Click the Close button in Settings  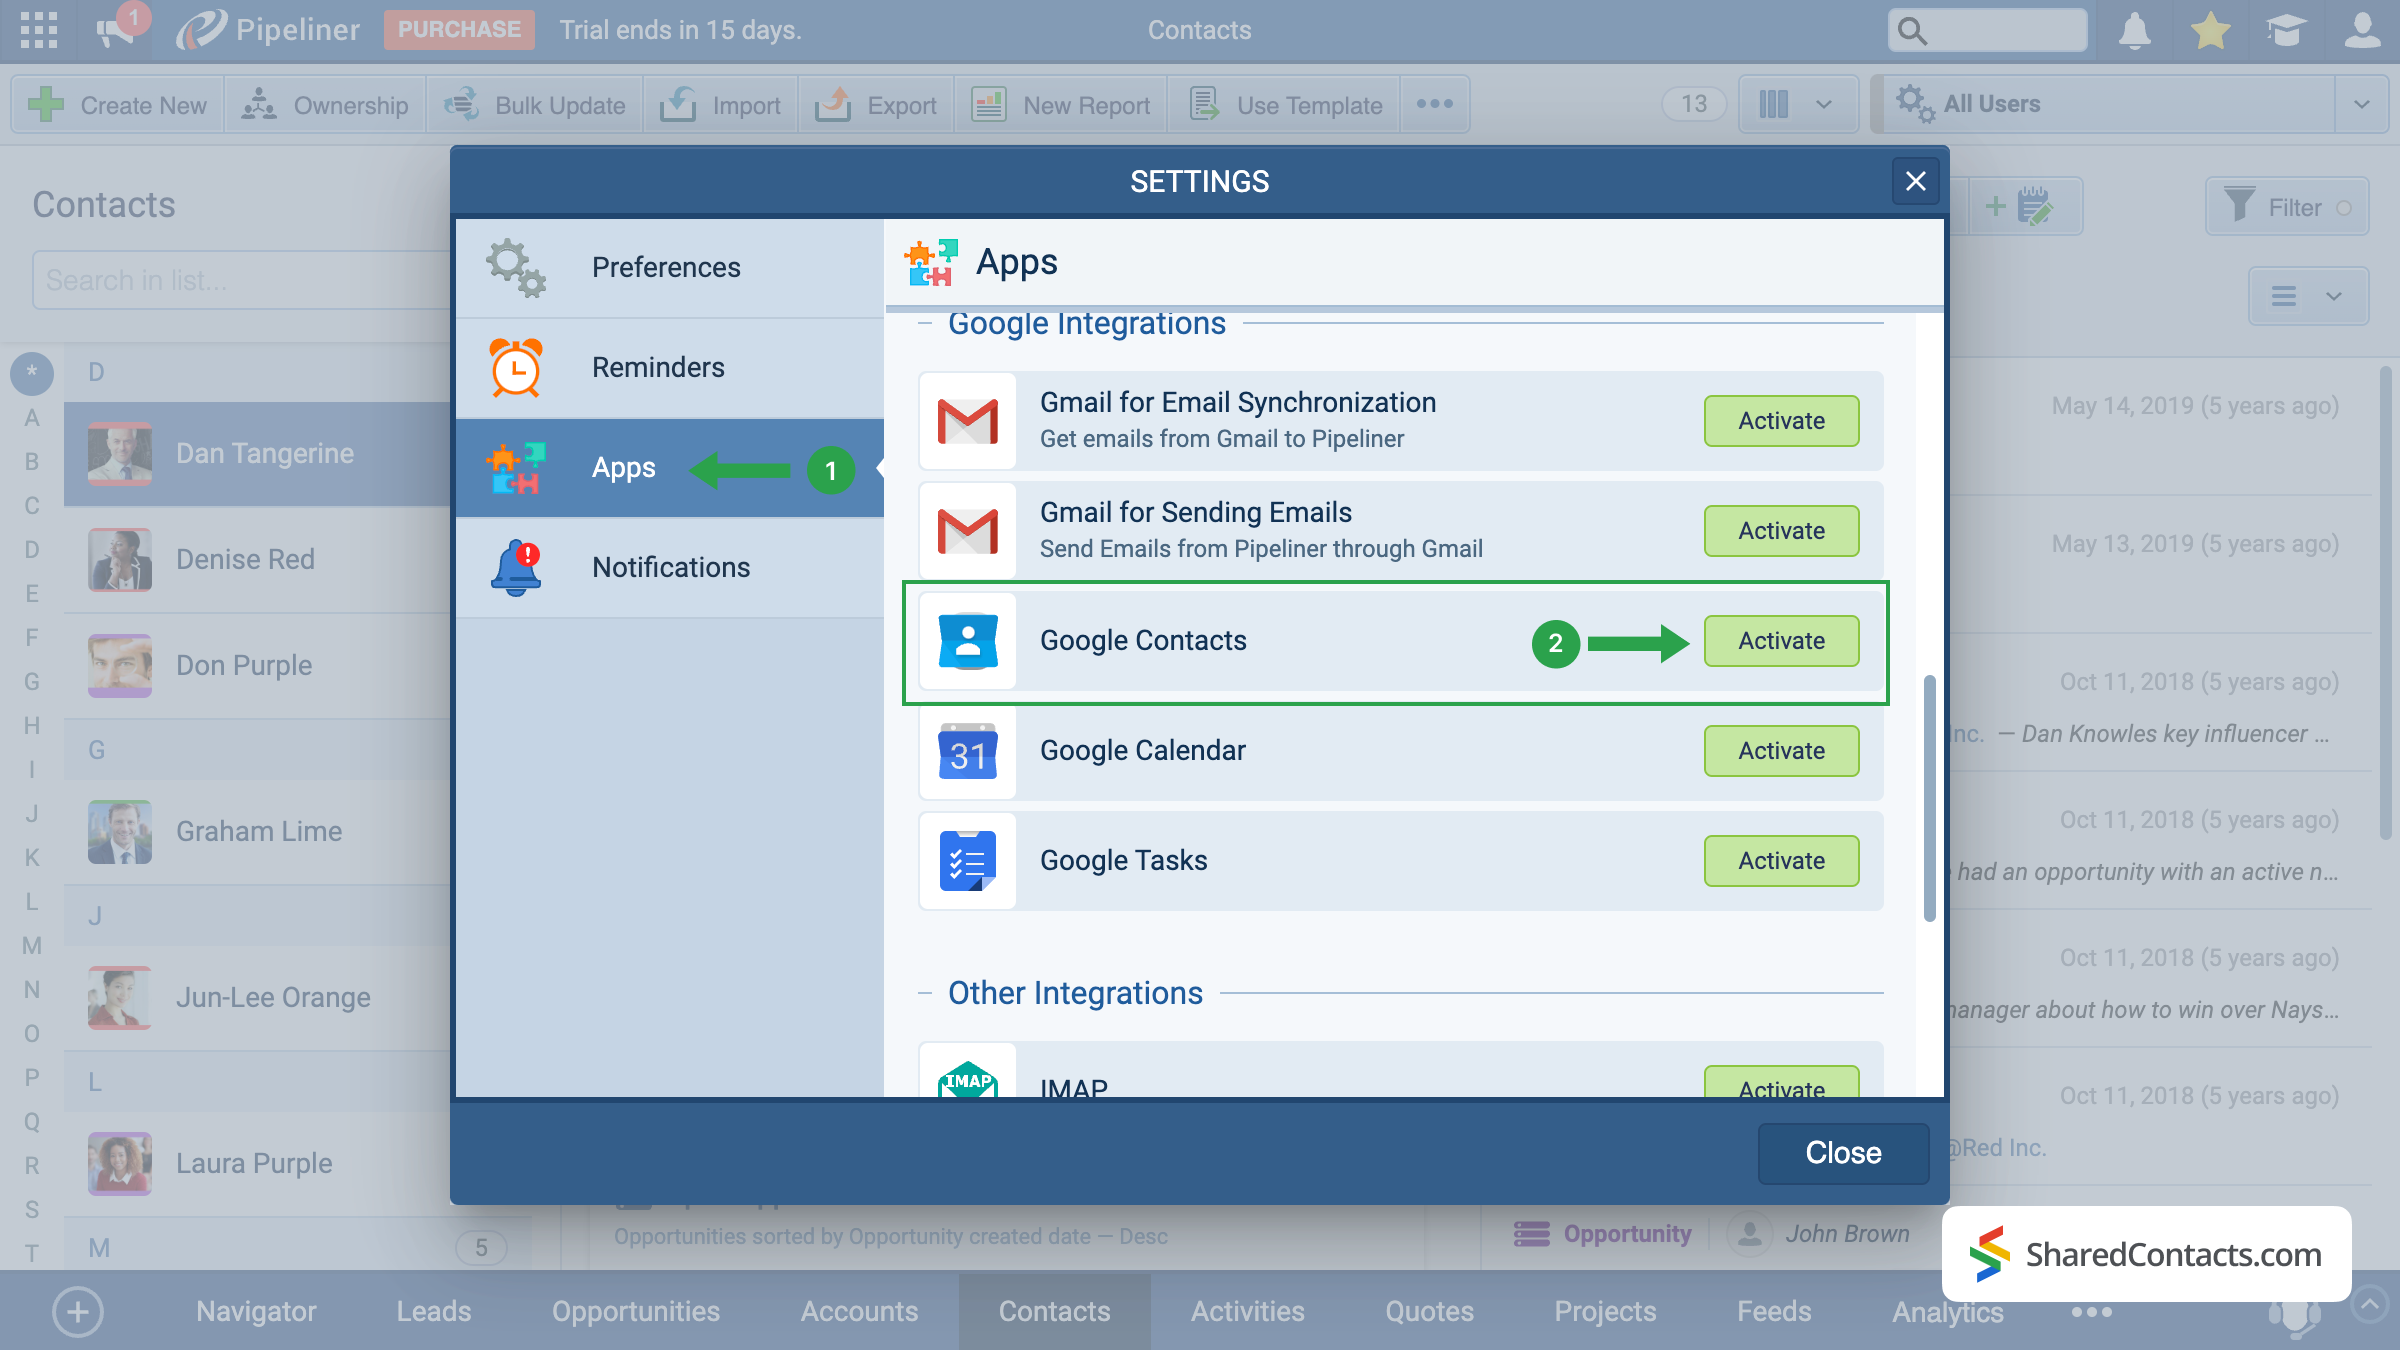(x=1843, y=1153)
